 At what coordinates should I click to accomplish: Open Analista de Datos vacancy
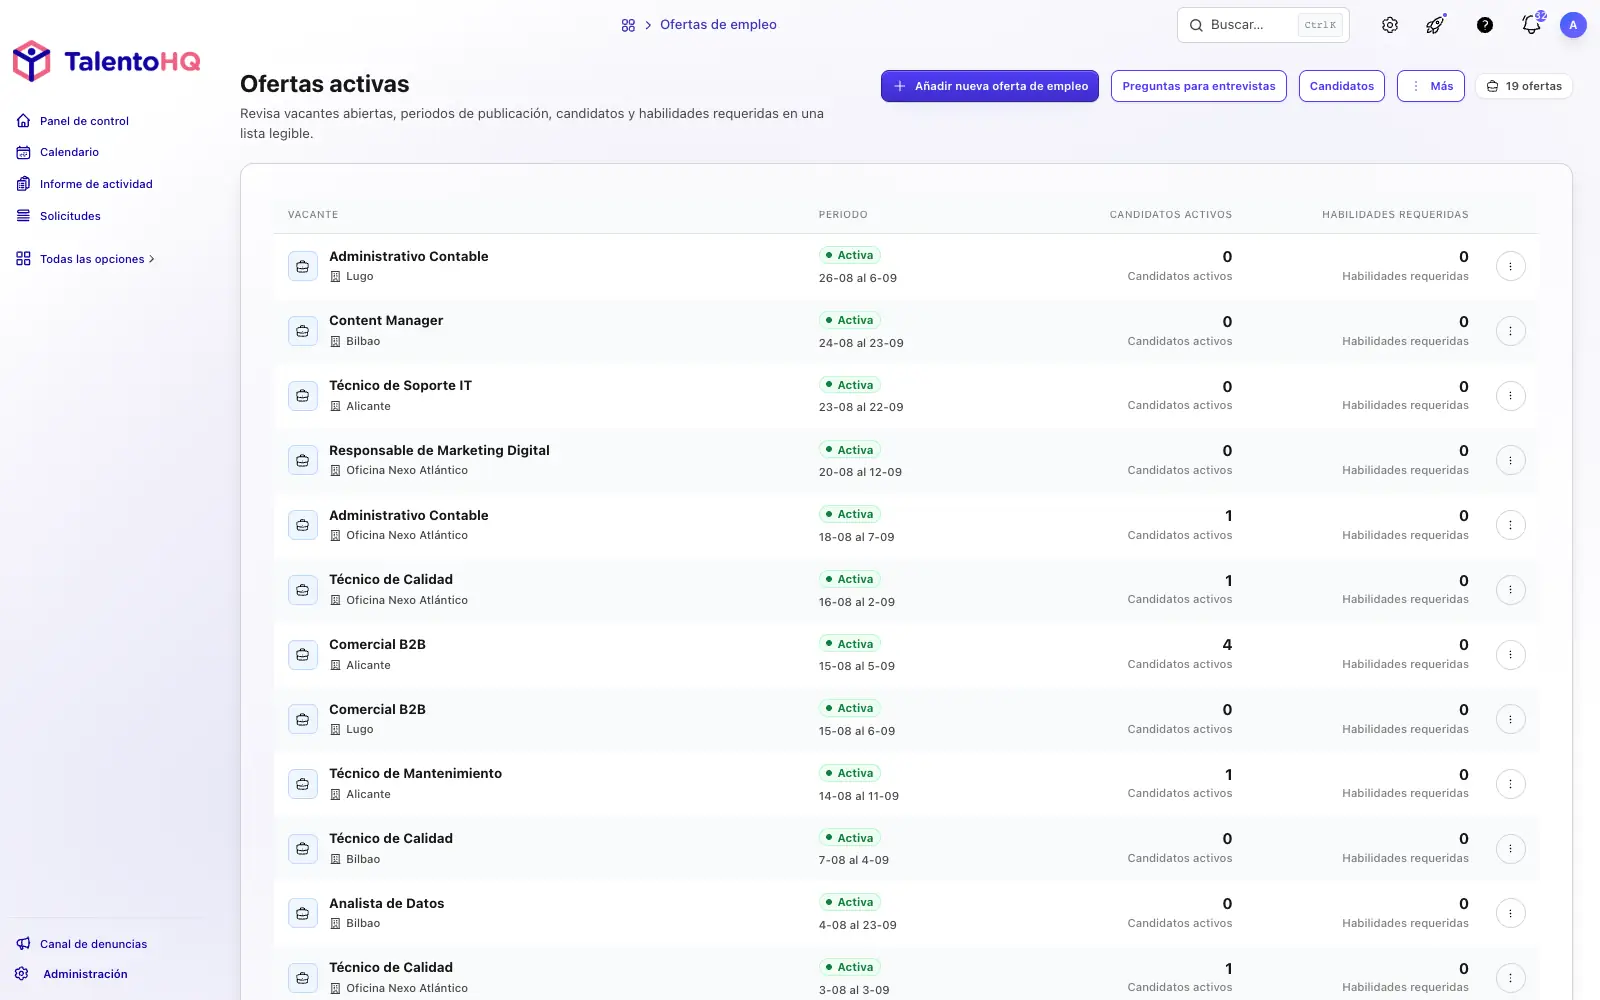click(x=386, y=904)
